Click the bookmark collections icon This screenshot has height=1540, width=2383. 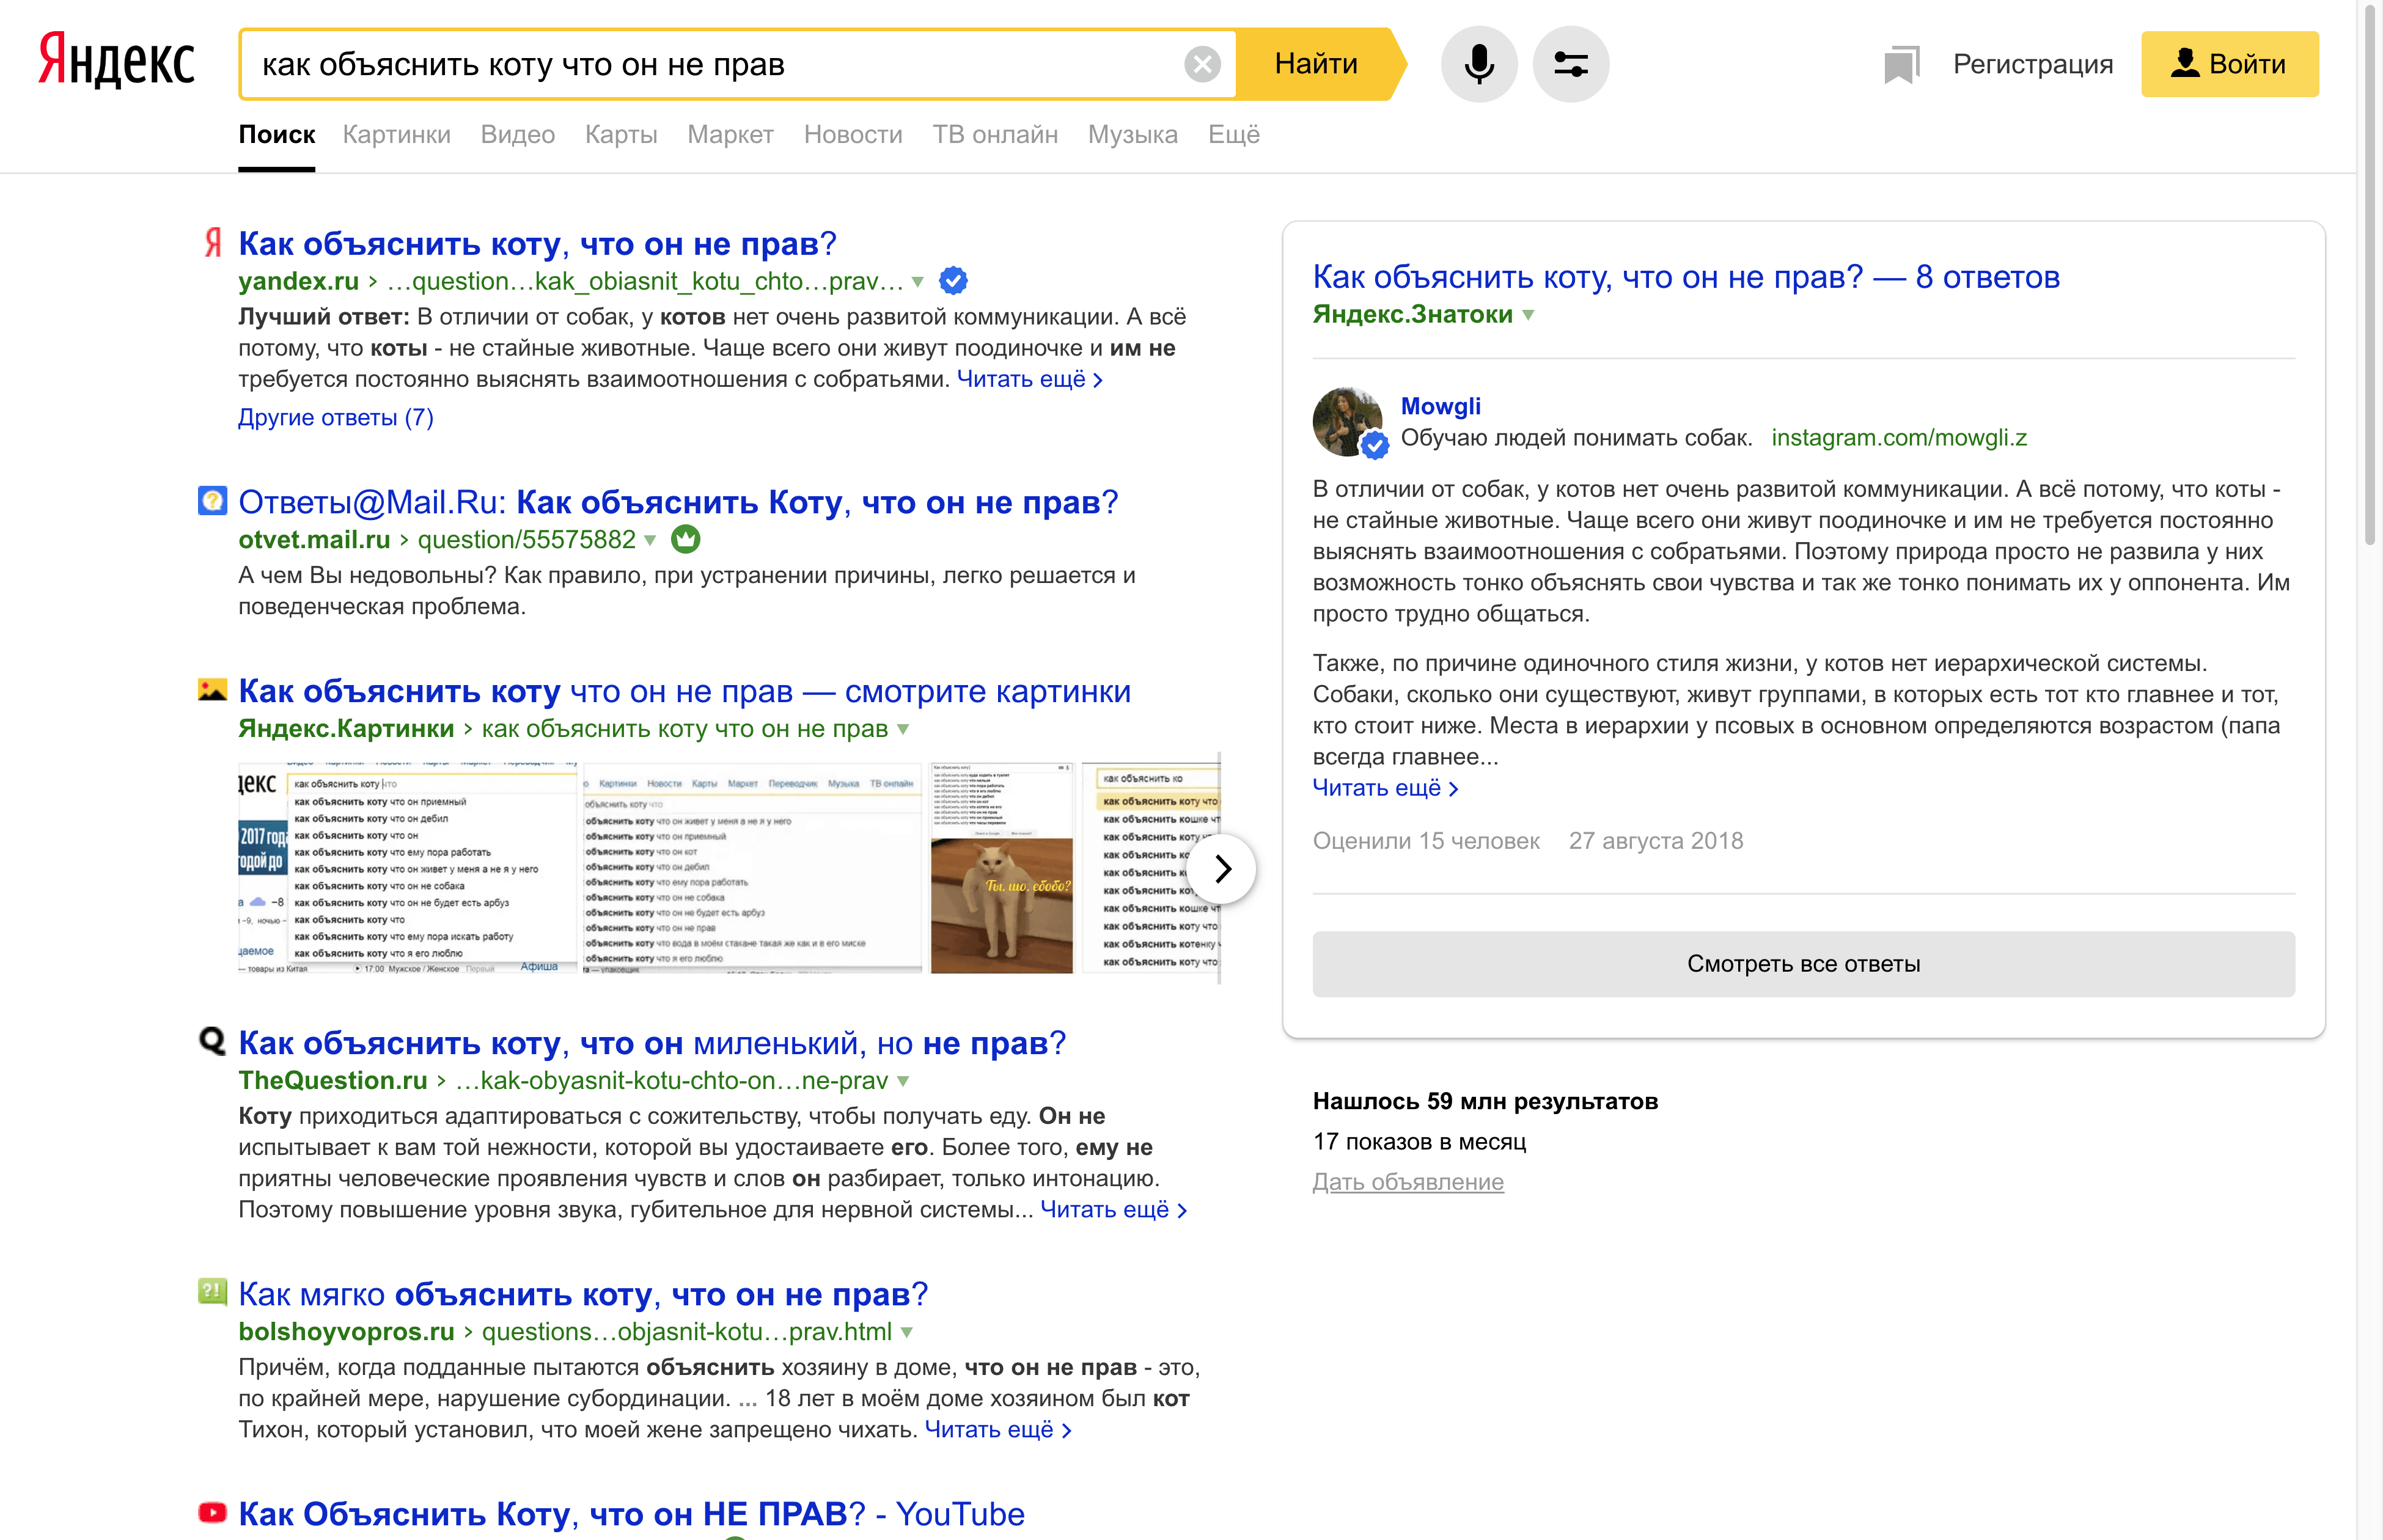[x=1901, y=64]
